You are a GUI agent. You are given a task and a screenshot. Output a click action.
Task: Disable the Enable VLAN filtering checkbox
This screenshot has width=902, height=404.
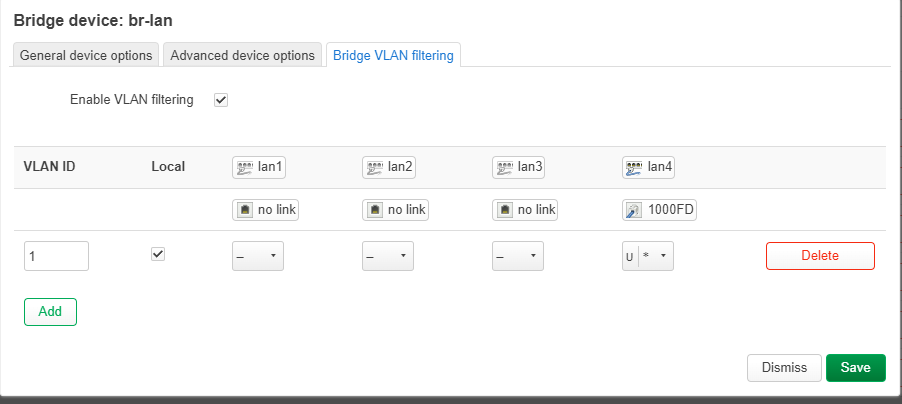point(221,100)
